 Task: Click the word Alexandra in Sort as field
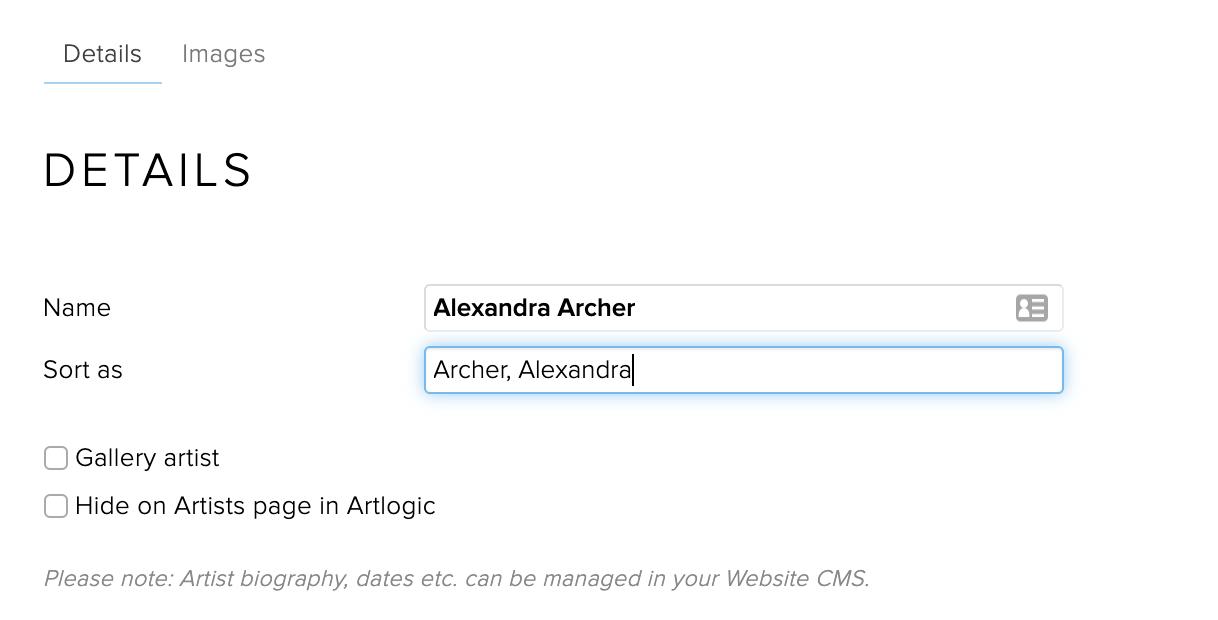pos(574,370)
